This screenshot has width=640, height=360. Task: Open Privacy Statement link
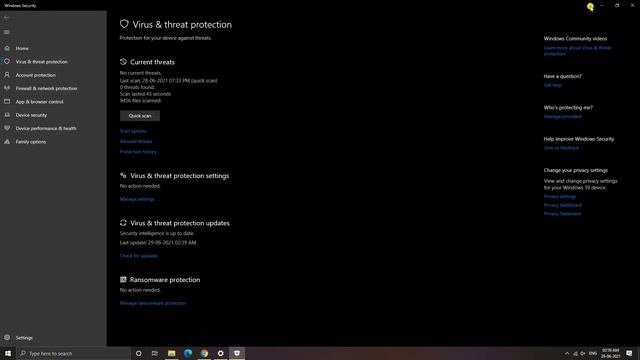[x=562, y=213]
